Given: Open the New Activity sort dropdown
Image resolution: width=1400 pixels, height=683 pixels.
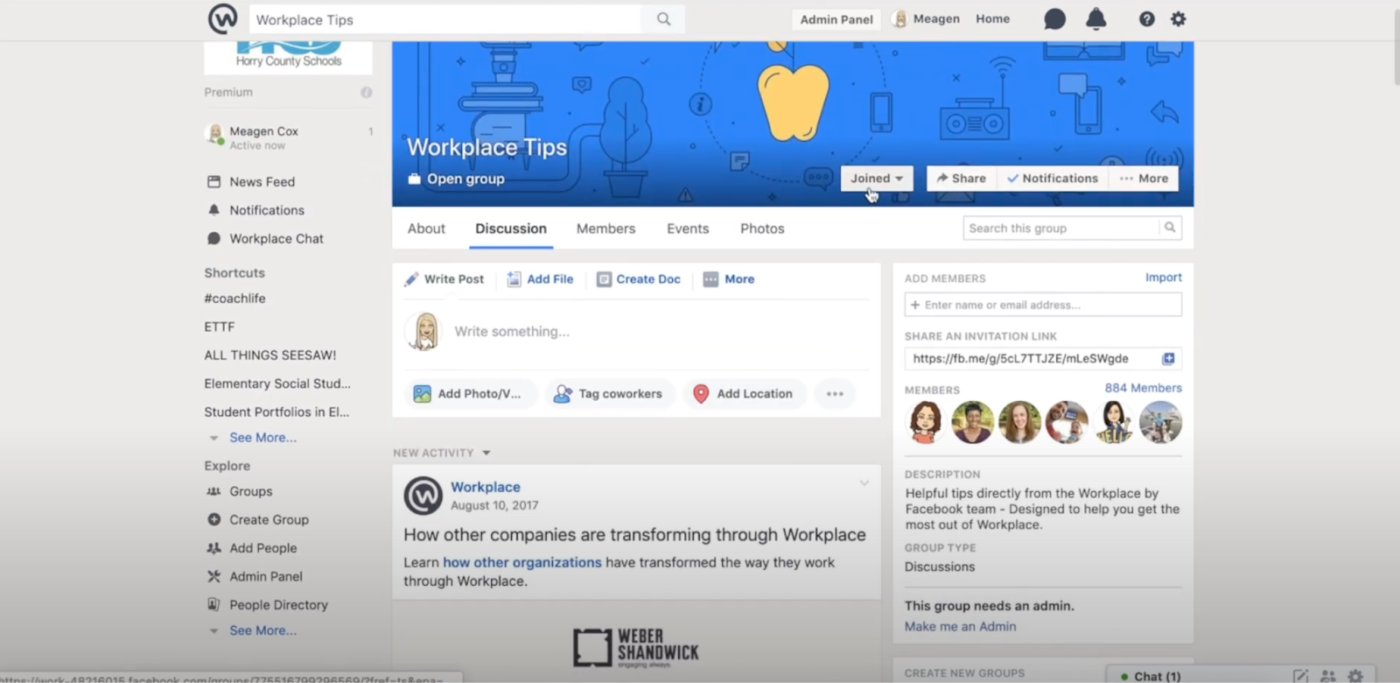Looking at the screenshot, I should (442, 453).
